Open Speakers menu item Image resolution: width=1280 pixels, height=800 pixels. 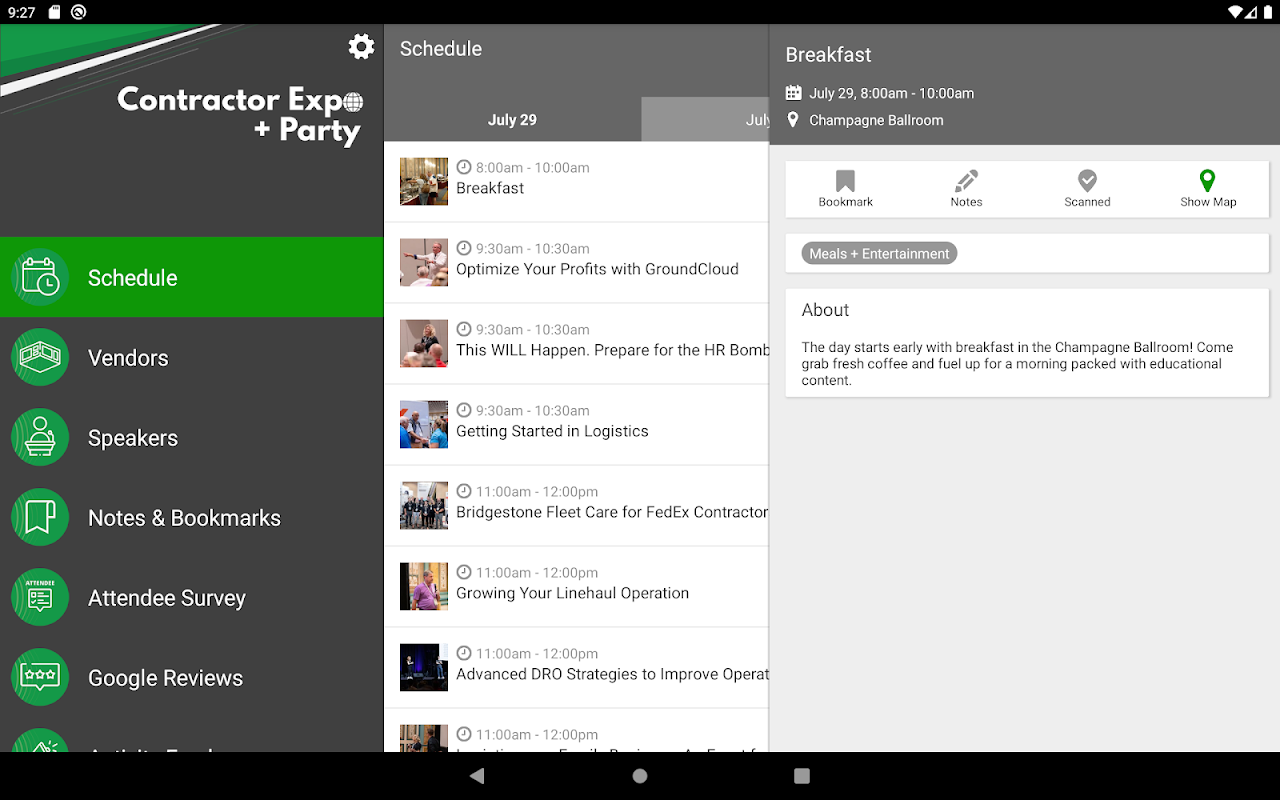(192, 437)
